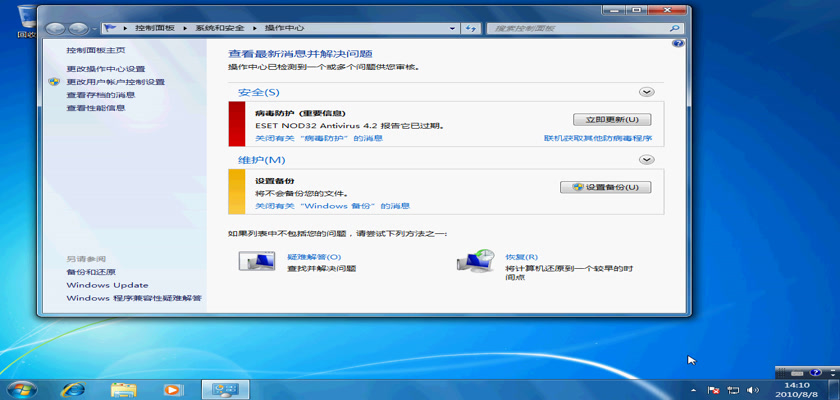Collapse the 维护(M) section
The height and width of the screenshot is (400, 840).
click(x=646, y=159)
